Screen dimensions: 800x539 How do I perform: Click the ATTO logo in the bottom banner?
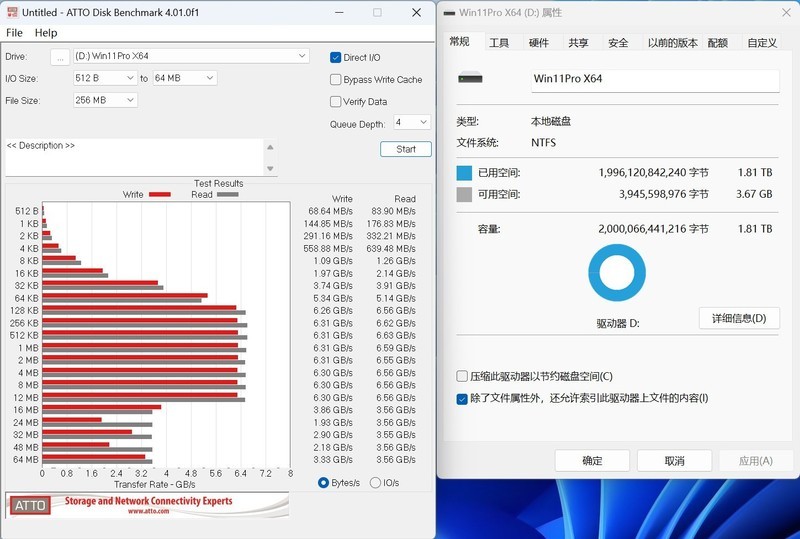(x=30, y=505)
